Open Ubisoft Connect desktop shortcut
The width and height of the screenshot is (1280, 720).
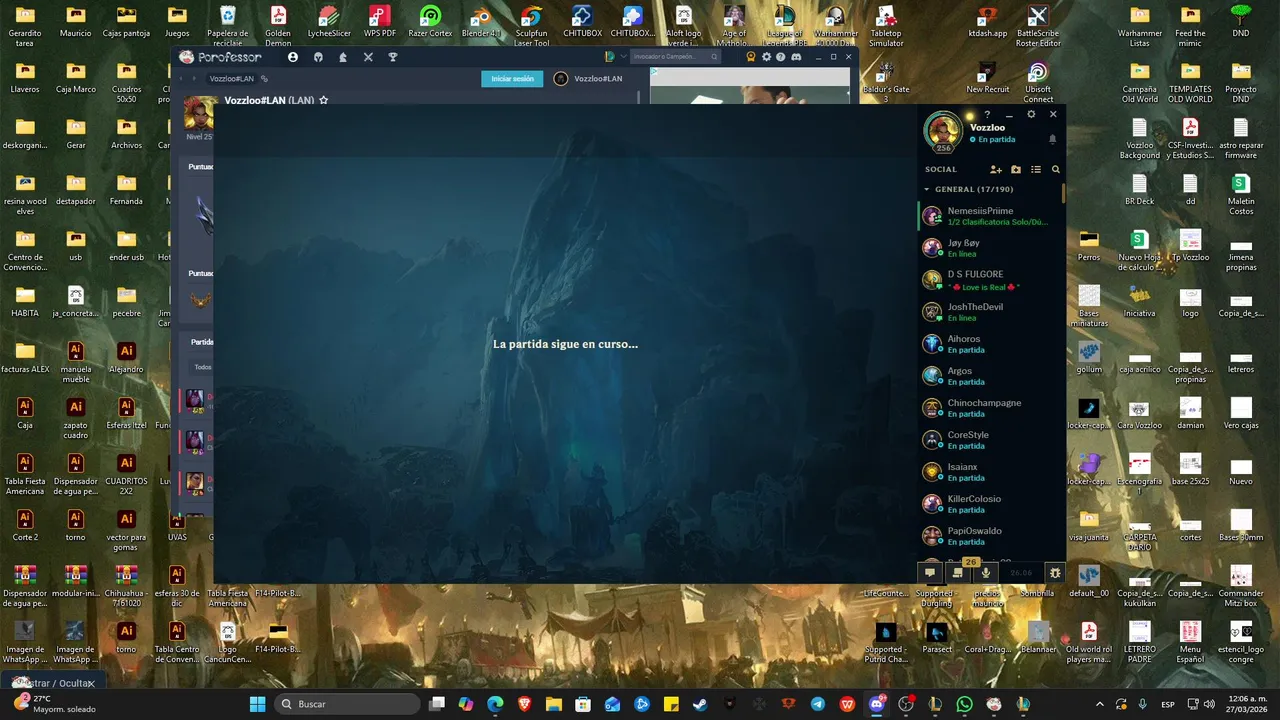click(1038, 82)
